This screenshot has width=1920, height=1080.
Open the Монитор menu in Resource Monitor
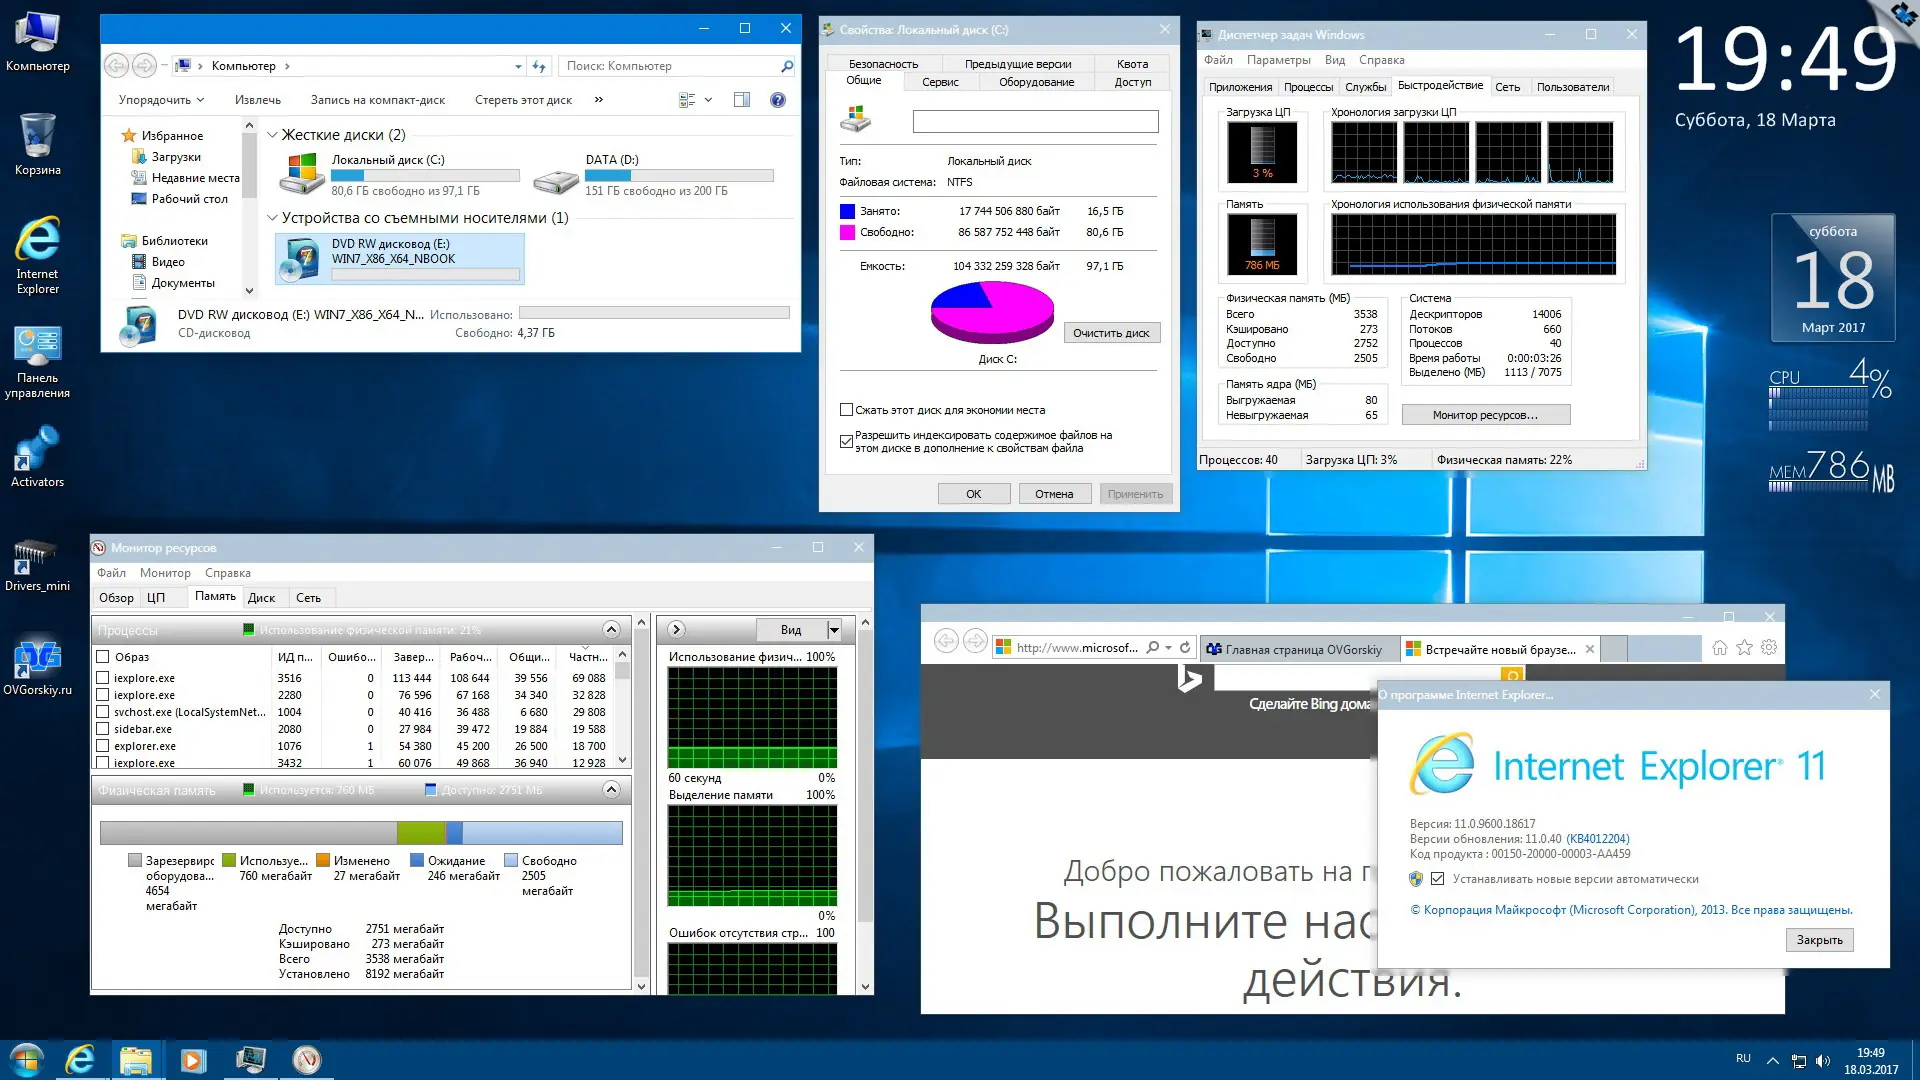pos(165,573)
